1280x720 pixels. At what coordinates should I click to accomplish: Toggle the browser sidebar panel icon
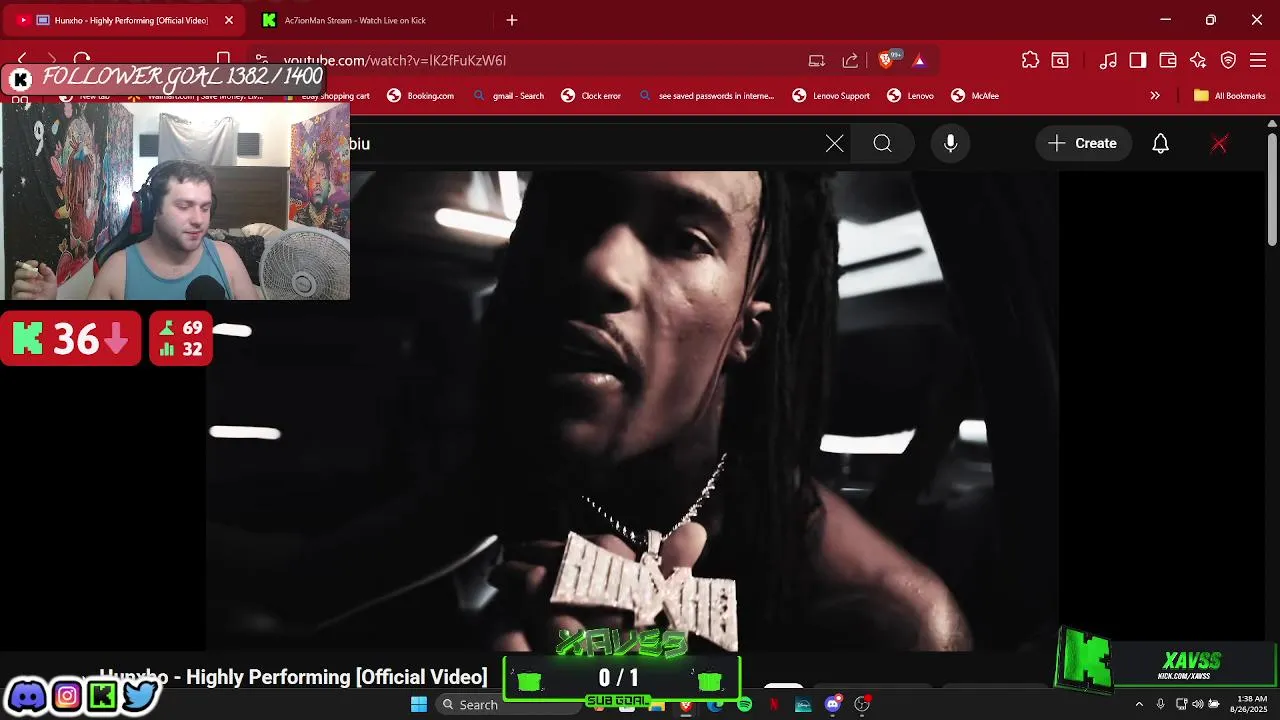point(1138,60)
